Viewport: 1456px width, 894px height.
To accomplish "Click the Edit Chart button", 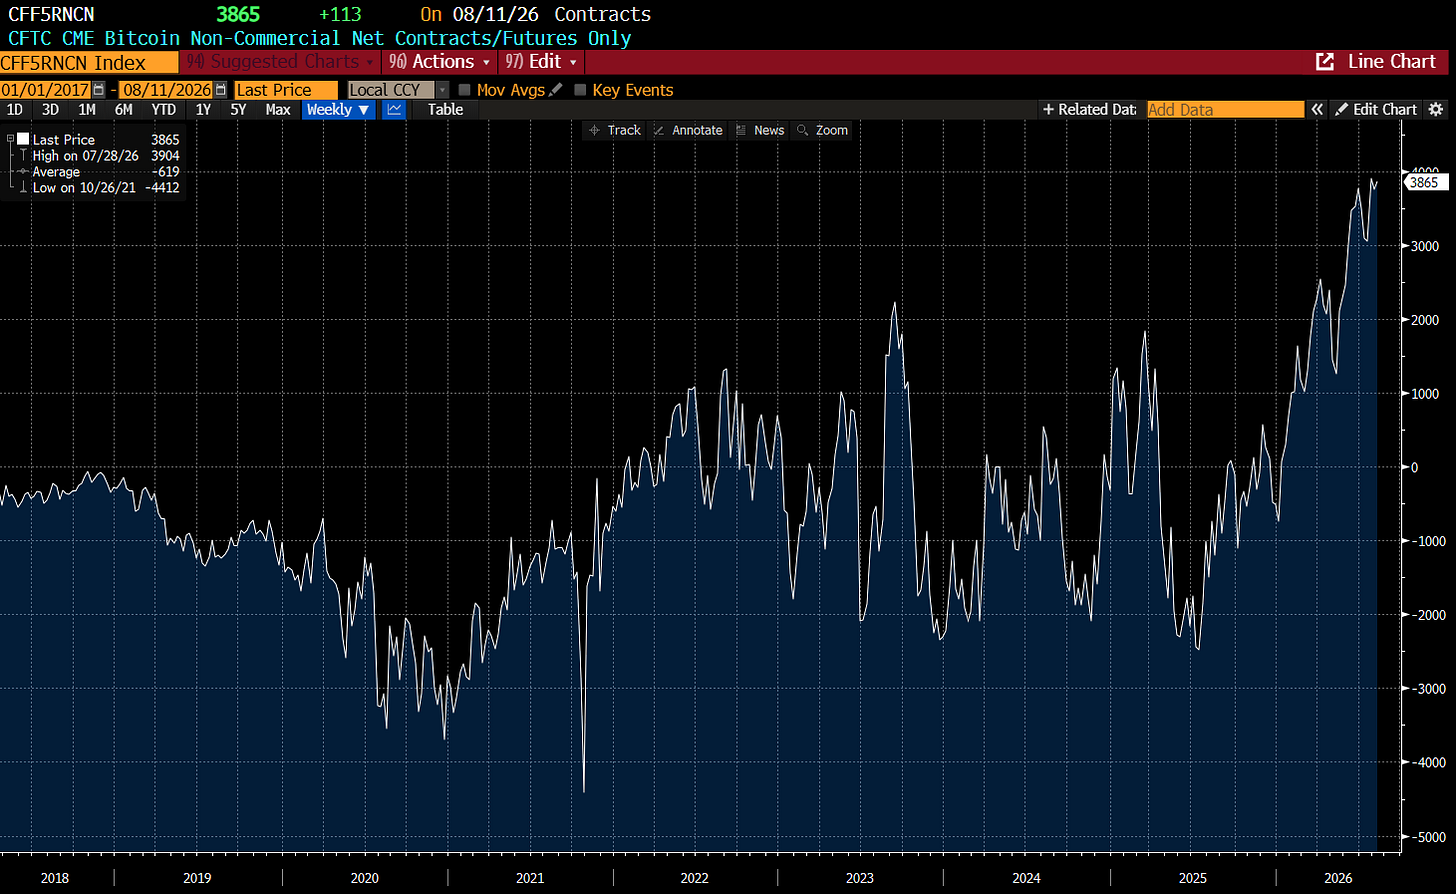I will (x=1376, y=110).
